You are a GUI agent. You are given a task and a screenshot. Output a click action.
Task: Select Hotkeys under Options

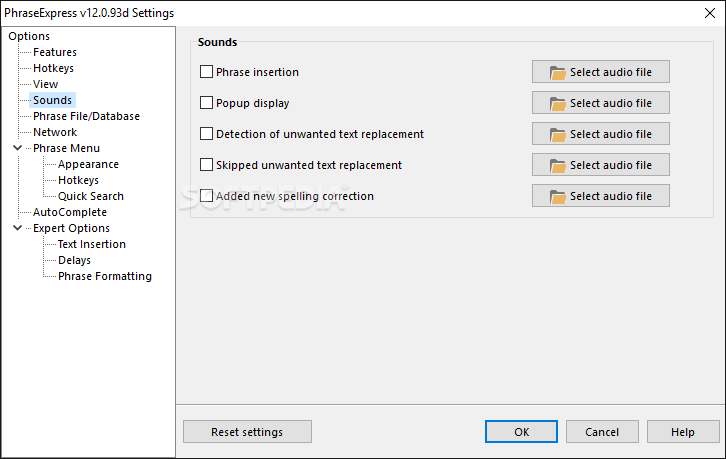pos(53,69)
